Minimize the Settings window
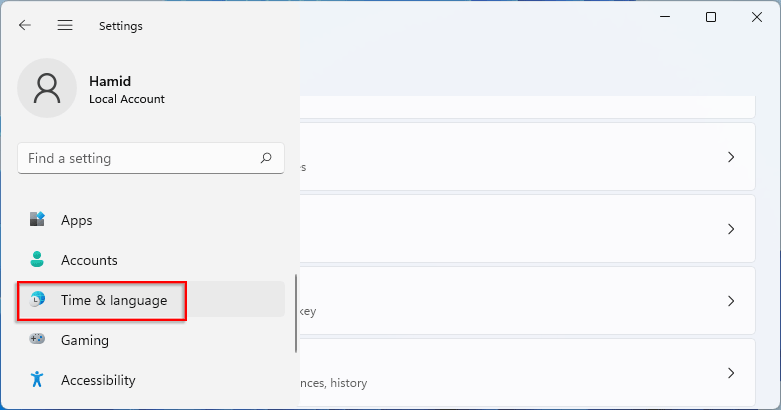 click(x=664, y=17)
